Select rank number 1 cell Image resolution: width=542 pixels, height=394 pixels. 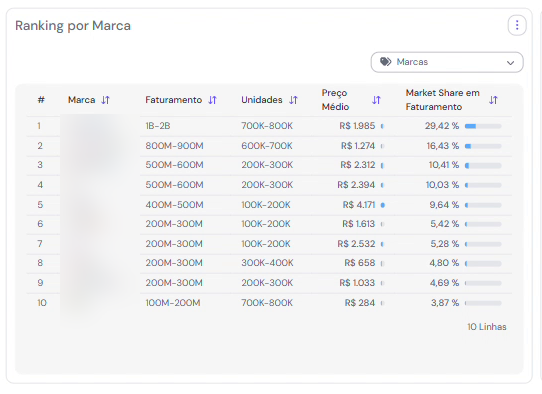(x=39, y=126)
